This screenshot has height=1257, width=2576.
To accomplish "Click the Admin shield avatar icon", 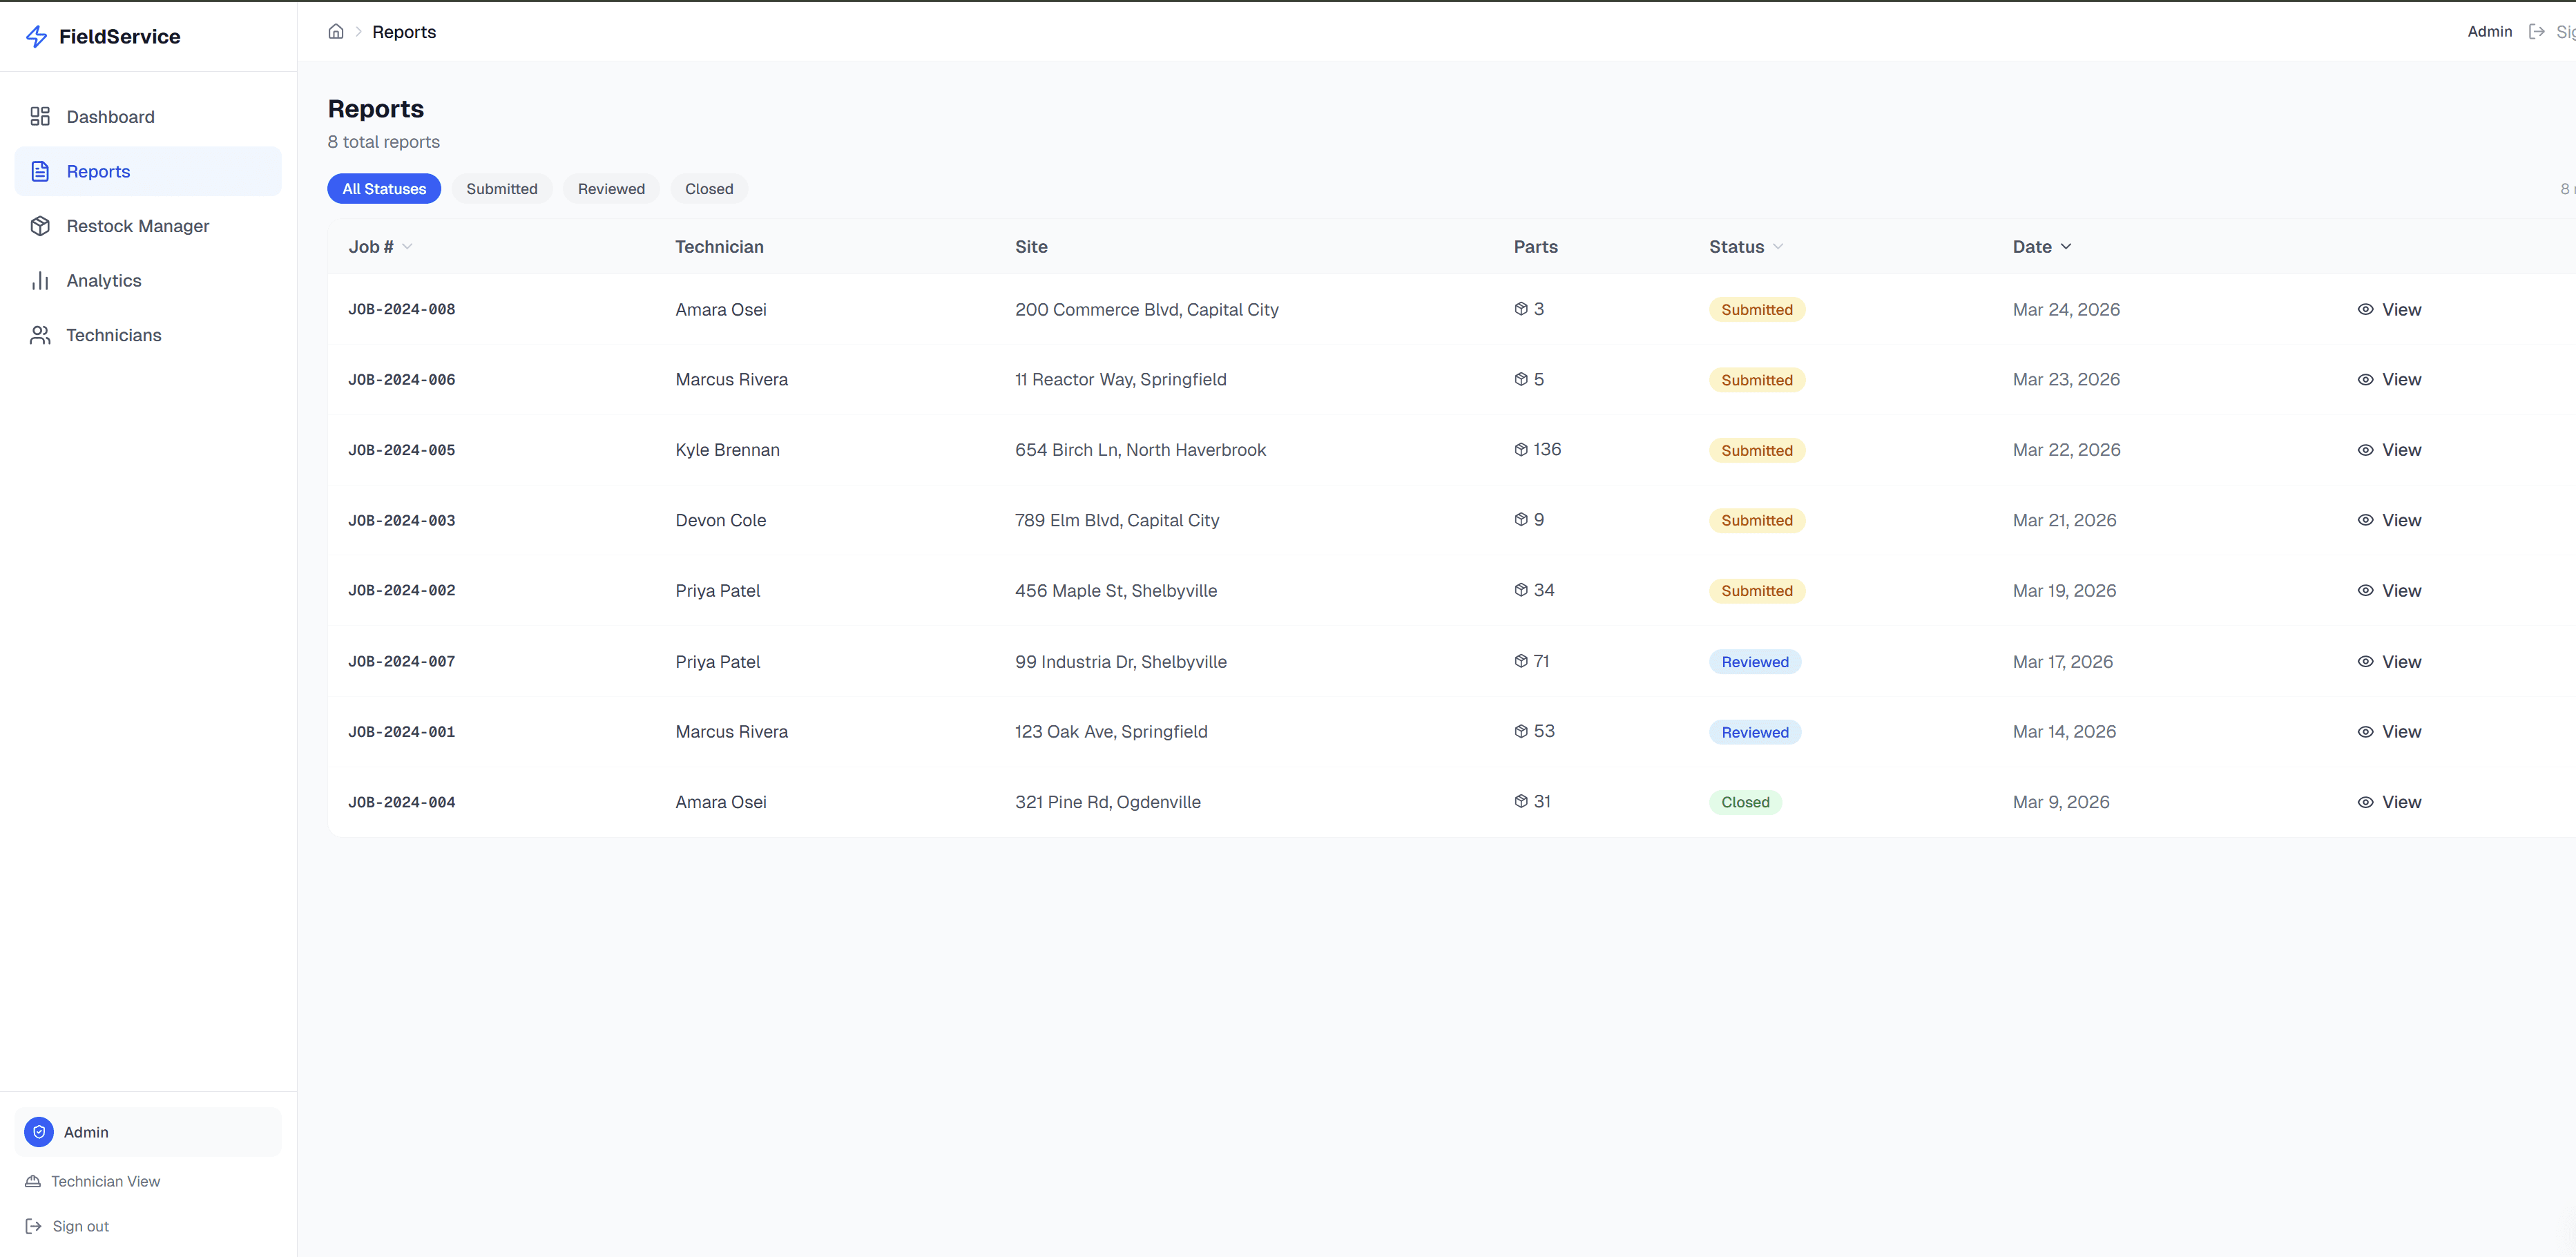I will 39,1132.
